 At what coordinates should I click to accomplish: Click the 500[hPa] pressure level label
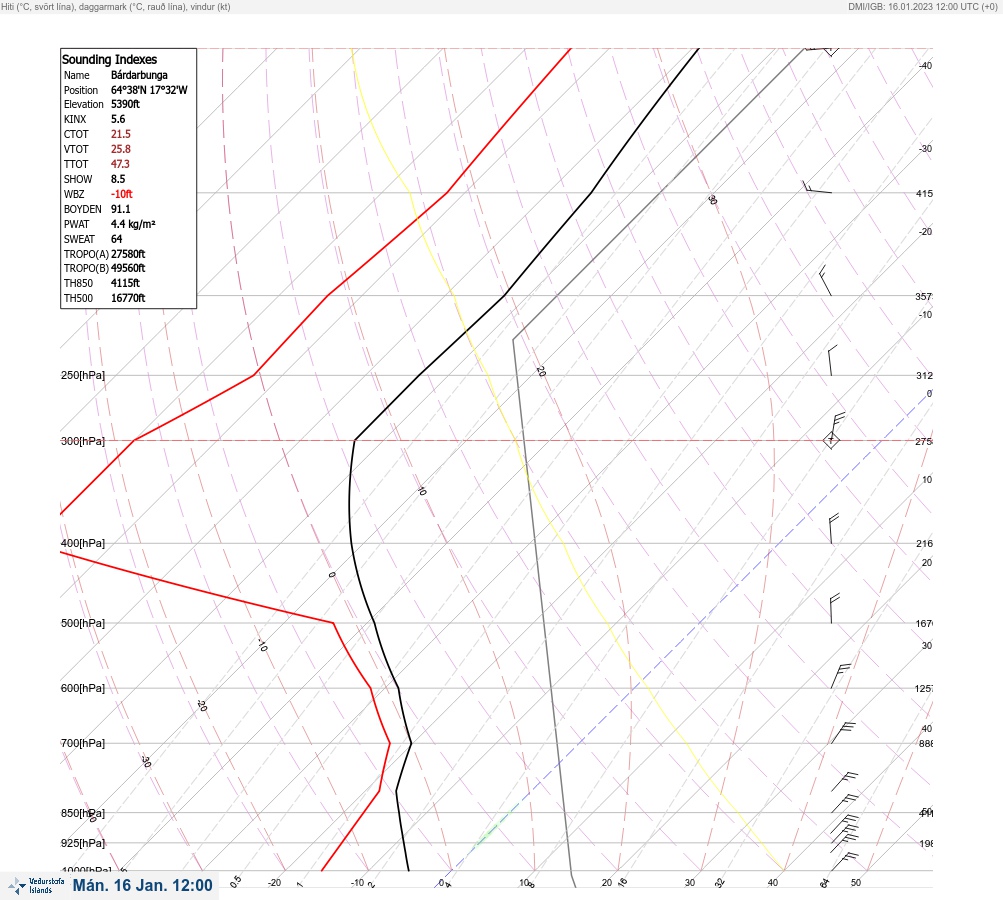tap(83, 623)
